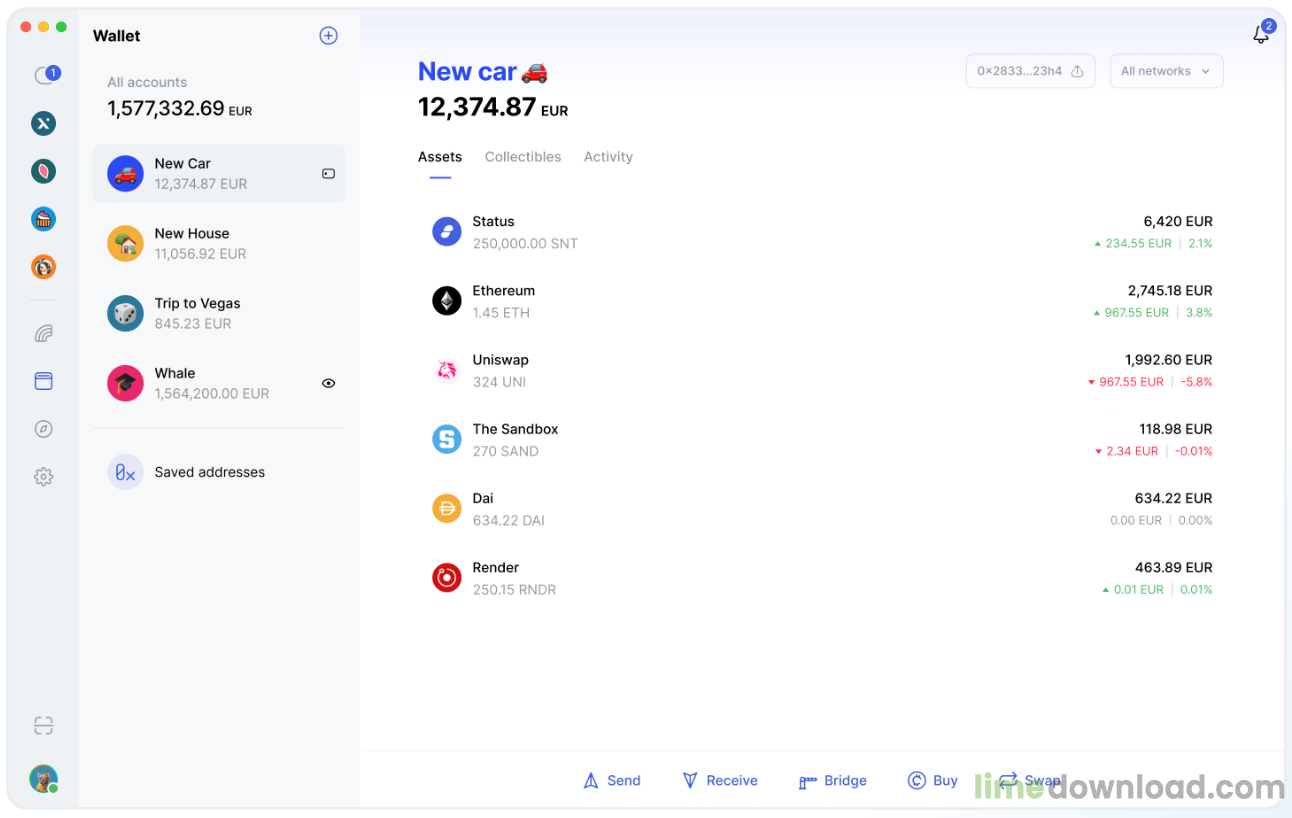This screenshot has width=1292, height=818.
Task: Open Saved addresses
Action: (209, 472)
